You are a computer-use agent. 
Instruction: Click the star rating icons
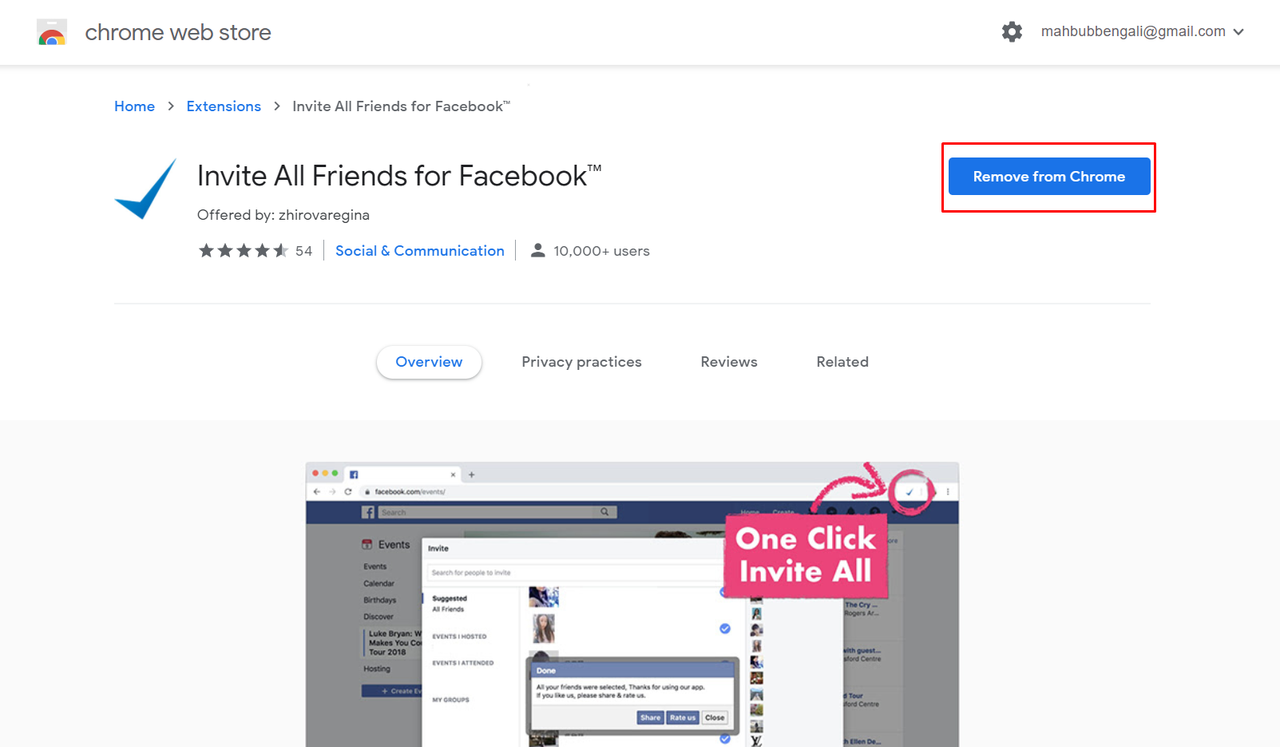click(243, 251)
